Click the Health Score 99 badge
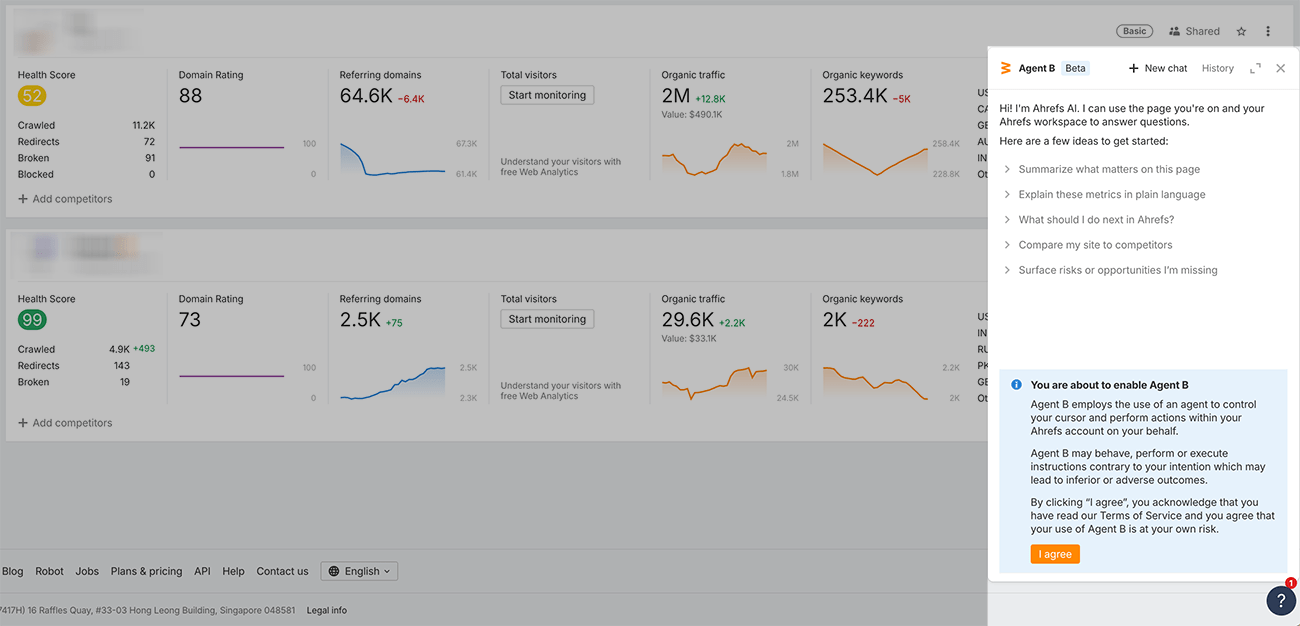1300x626 pixels. pos(32,320)
